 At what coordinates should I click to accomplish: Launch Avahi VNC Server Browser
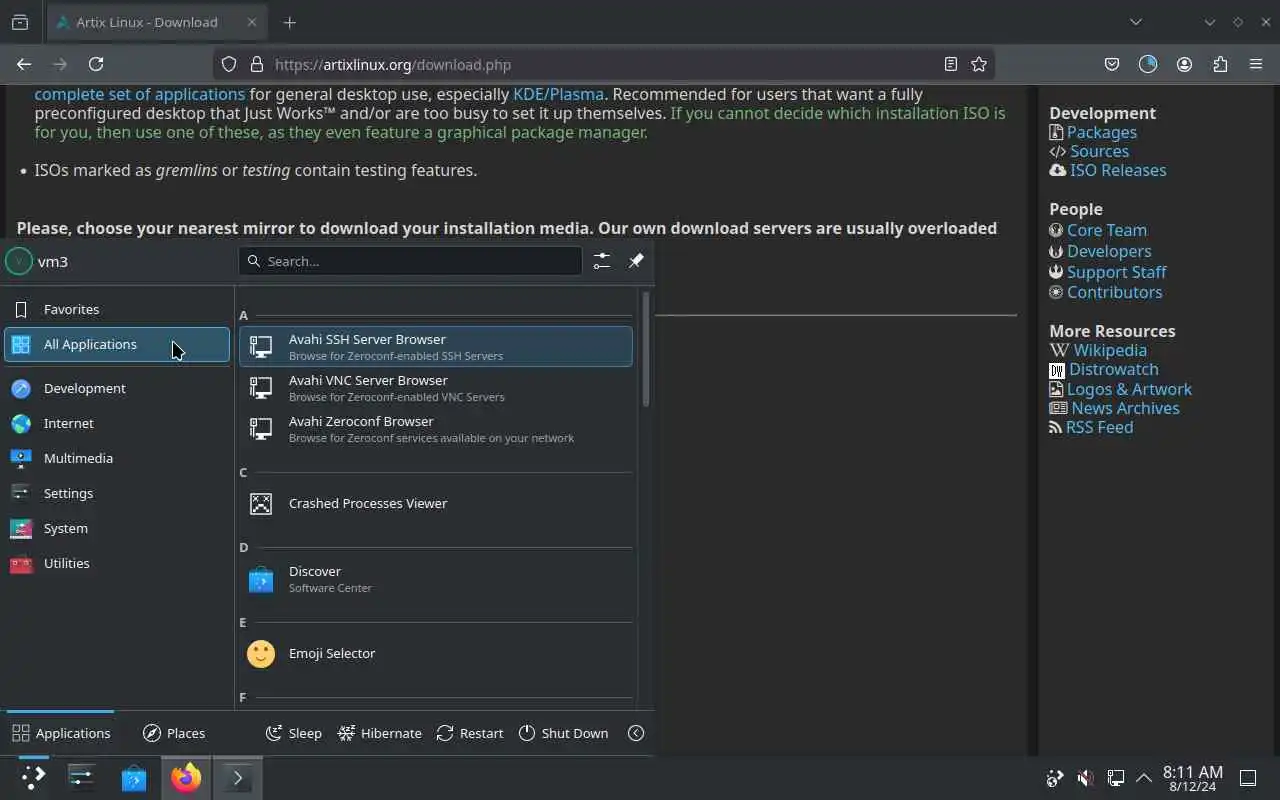[435, 387]
